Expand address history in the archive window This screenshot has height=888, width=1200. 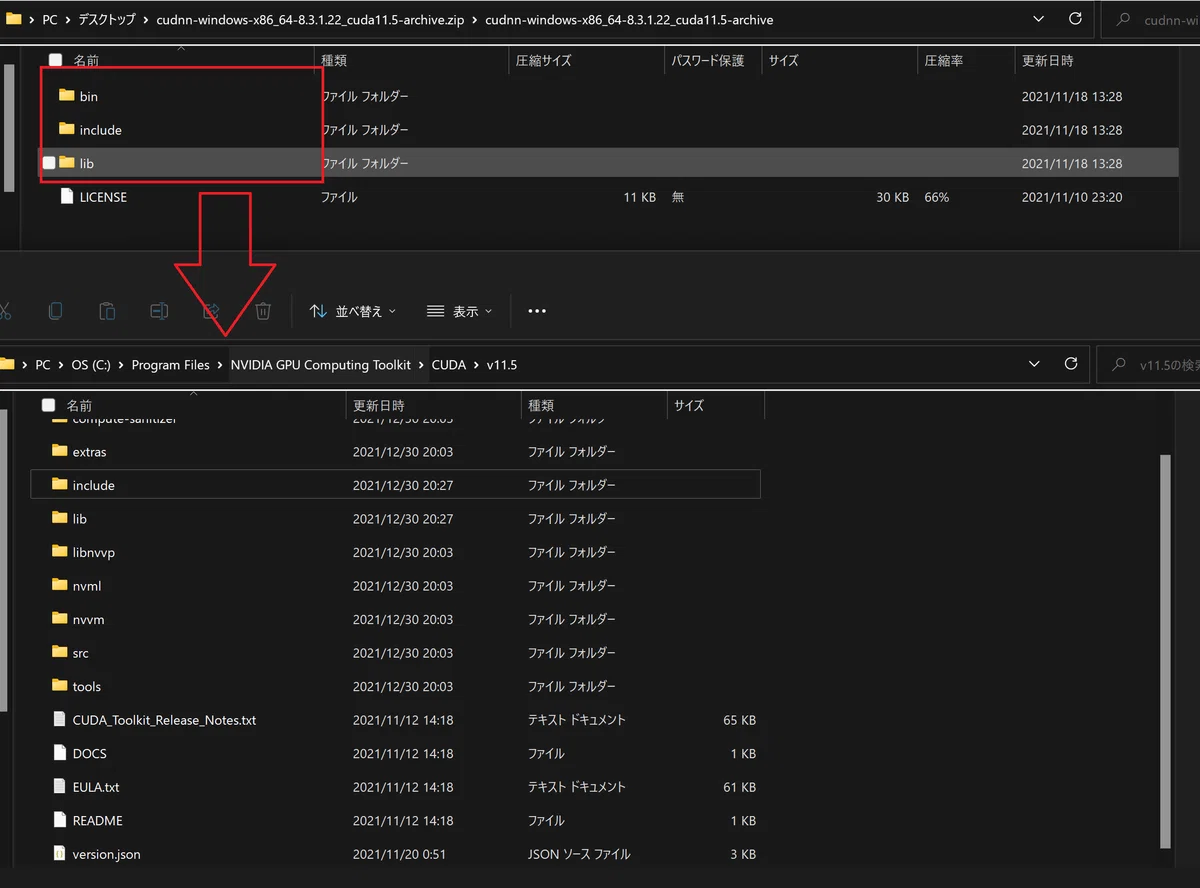coord(1038,19)
